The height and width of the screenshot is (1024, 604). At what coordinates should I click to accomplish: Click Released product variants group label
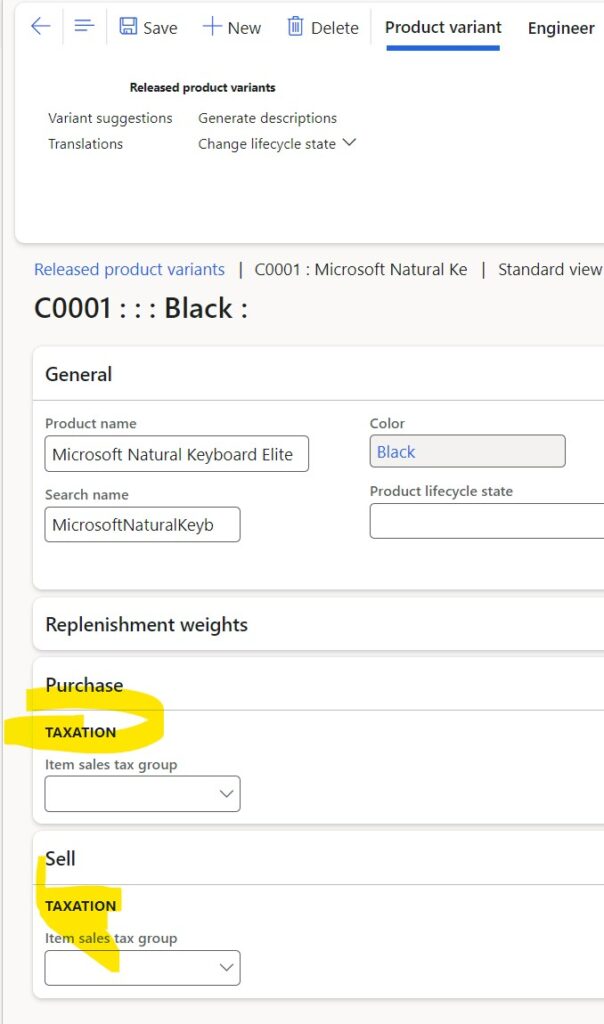click(x=202, y=88)
